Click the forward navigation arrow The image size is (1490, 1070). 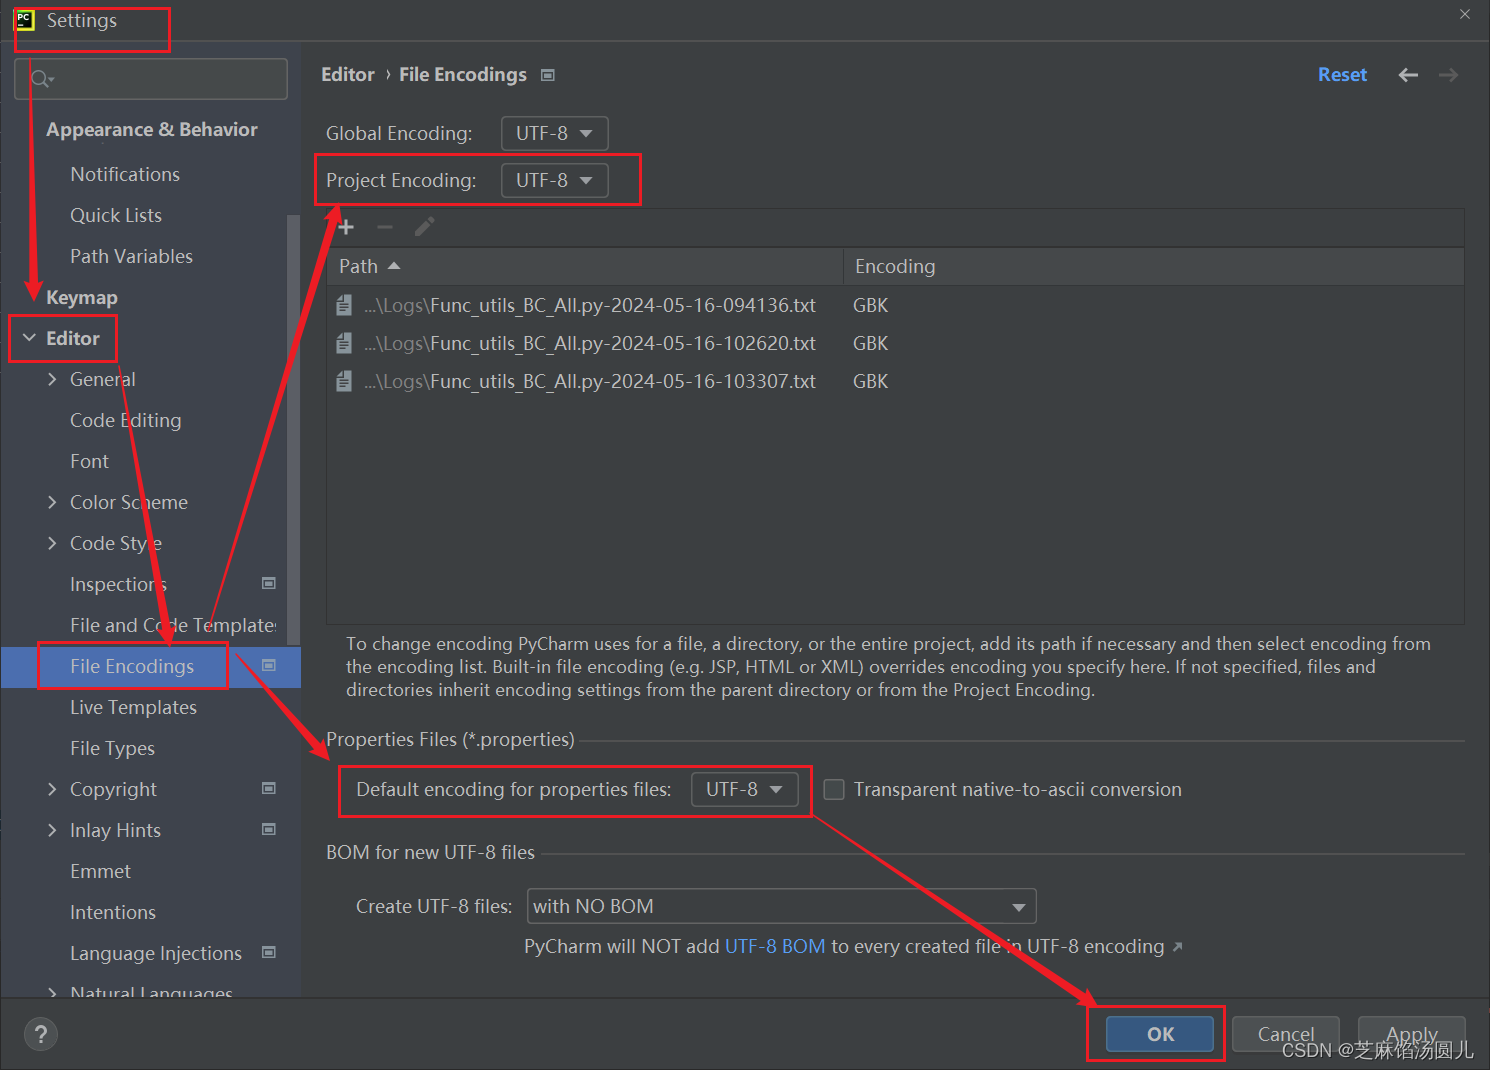[1448, 75]
